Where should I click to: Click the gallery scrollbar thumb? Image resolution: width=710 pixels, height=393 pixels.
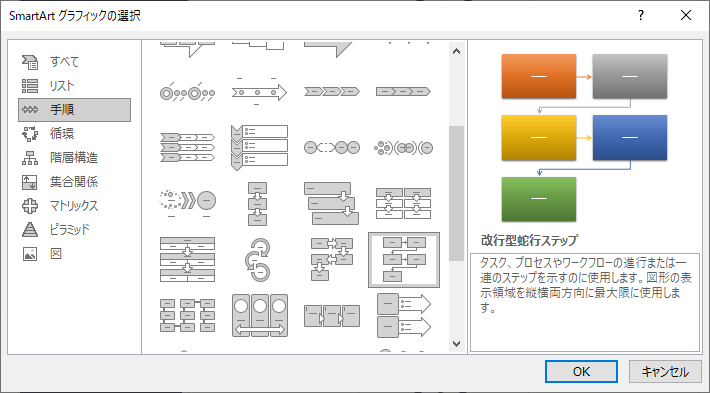(456, 193)
